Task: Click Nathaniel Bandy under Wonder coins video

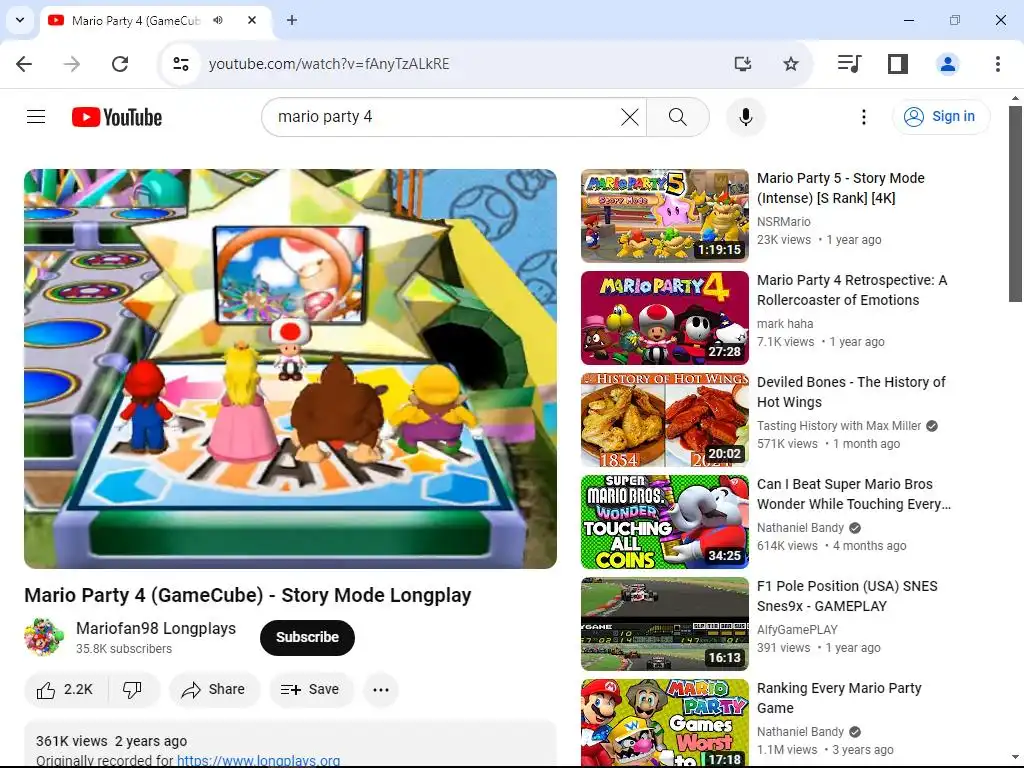Action: point(801,528)
